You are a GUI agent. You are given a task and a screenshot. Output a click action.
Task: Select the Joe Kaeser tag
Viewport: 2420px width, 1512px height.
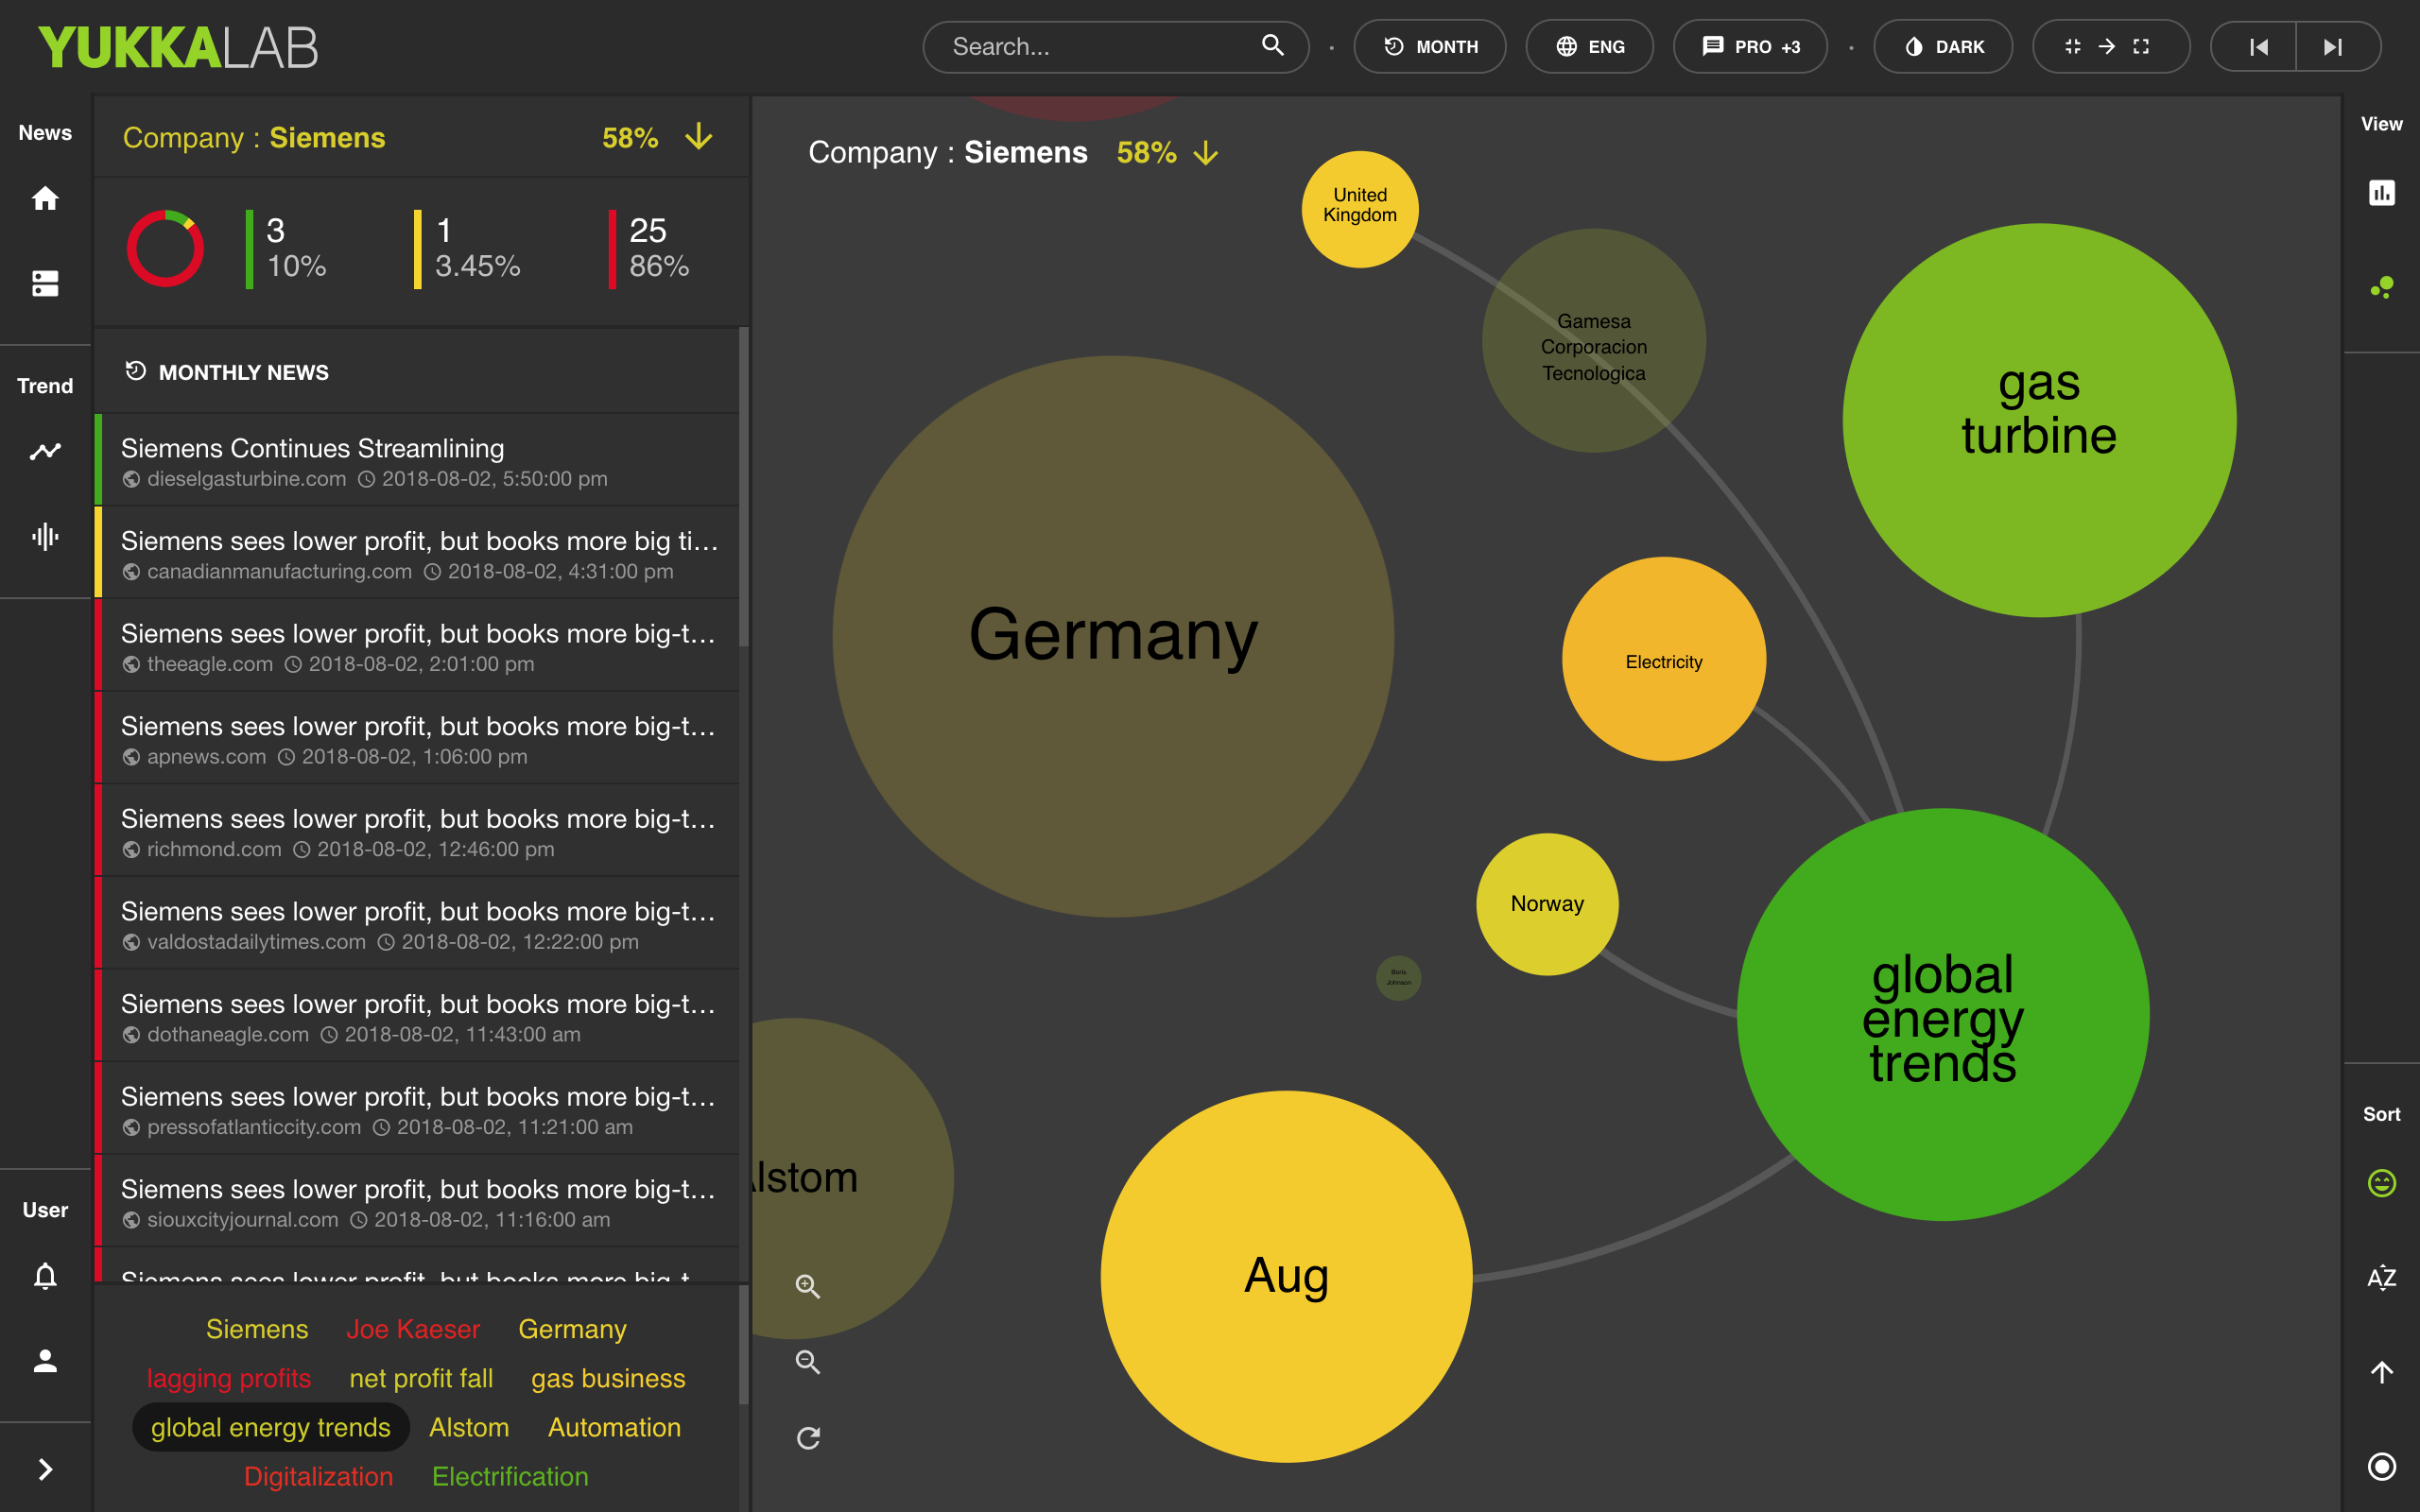[413, 1329]
